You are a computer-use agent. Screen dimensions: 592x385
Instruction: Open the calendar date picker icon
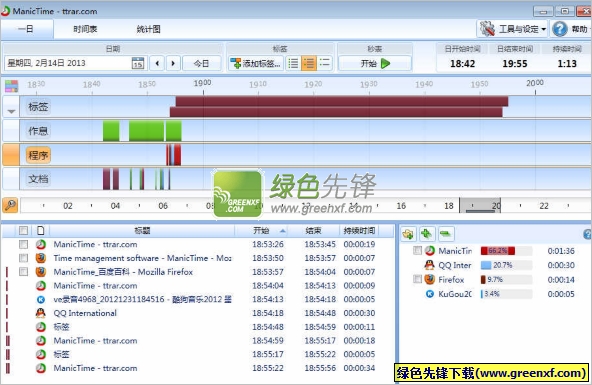138,63
